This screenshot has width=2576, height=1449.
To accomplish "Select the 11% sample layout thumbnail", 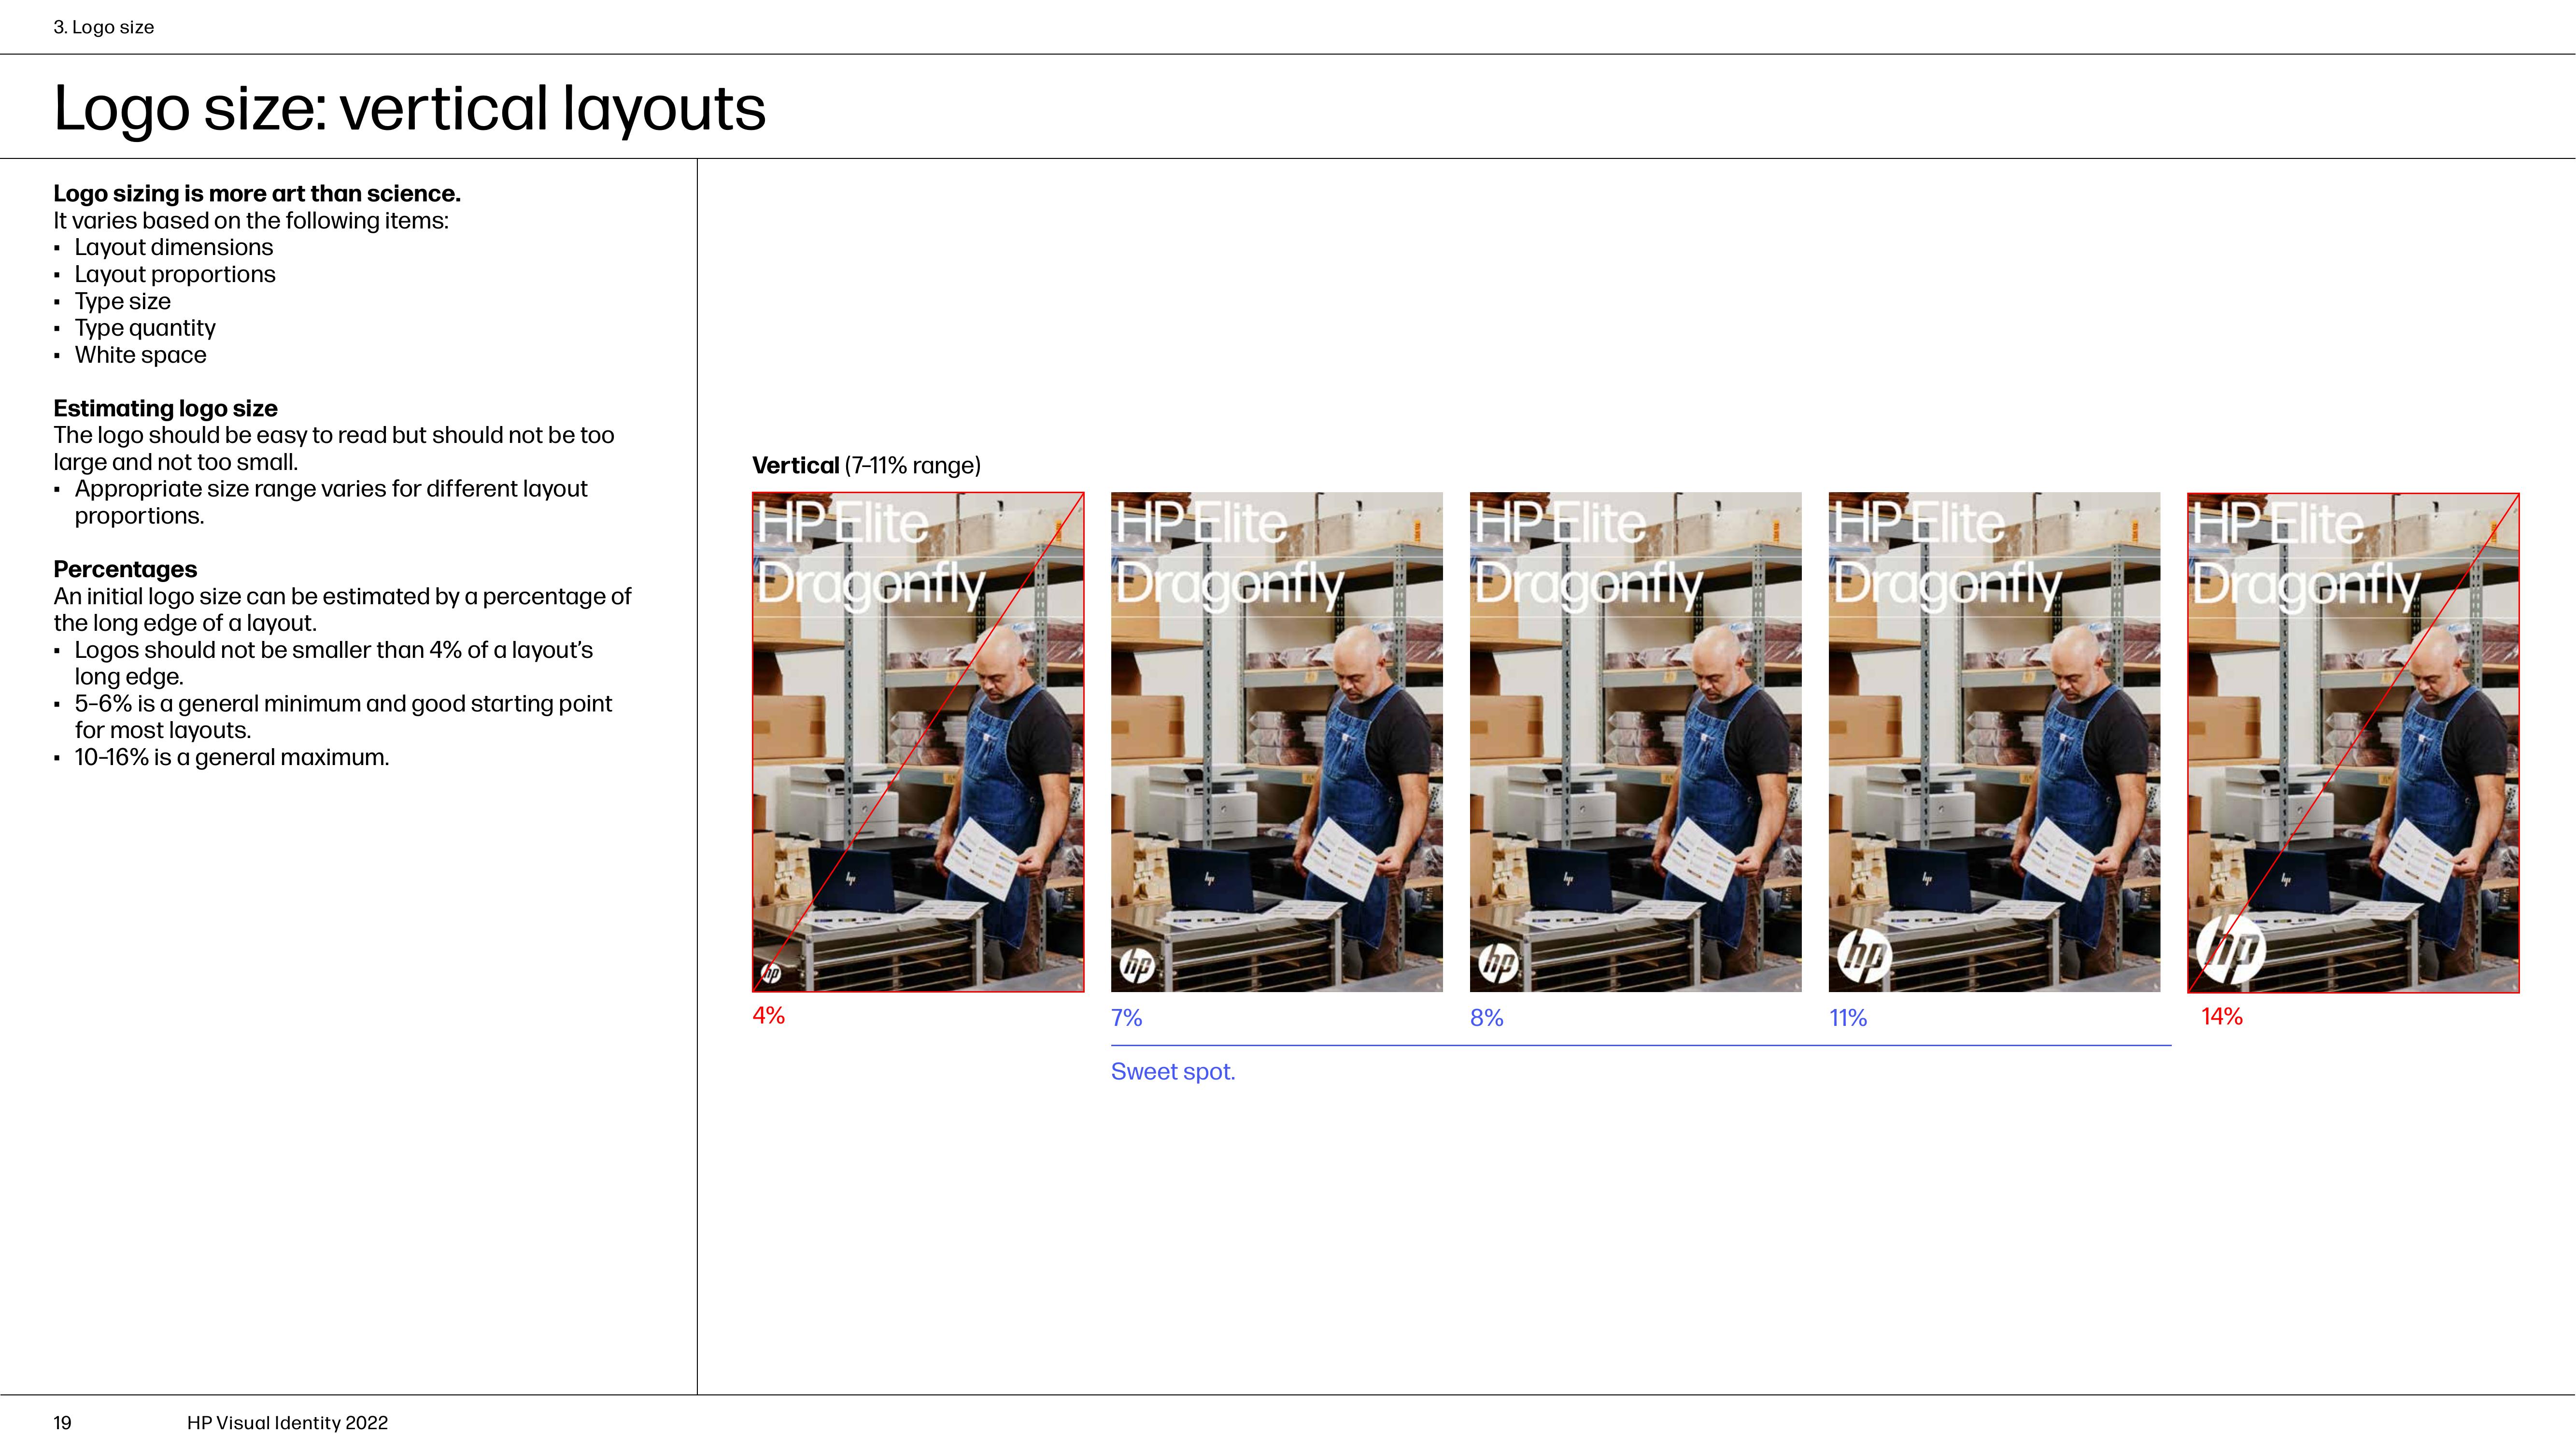I will (x=1995, y=742).
